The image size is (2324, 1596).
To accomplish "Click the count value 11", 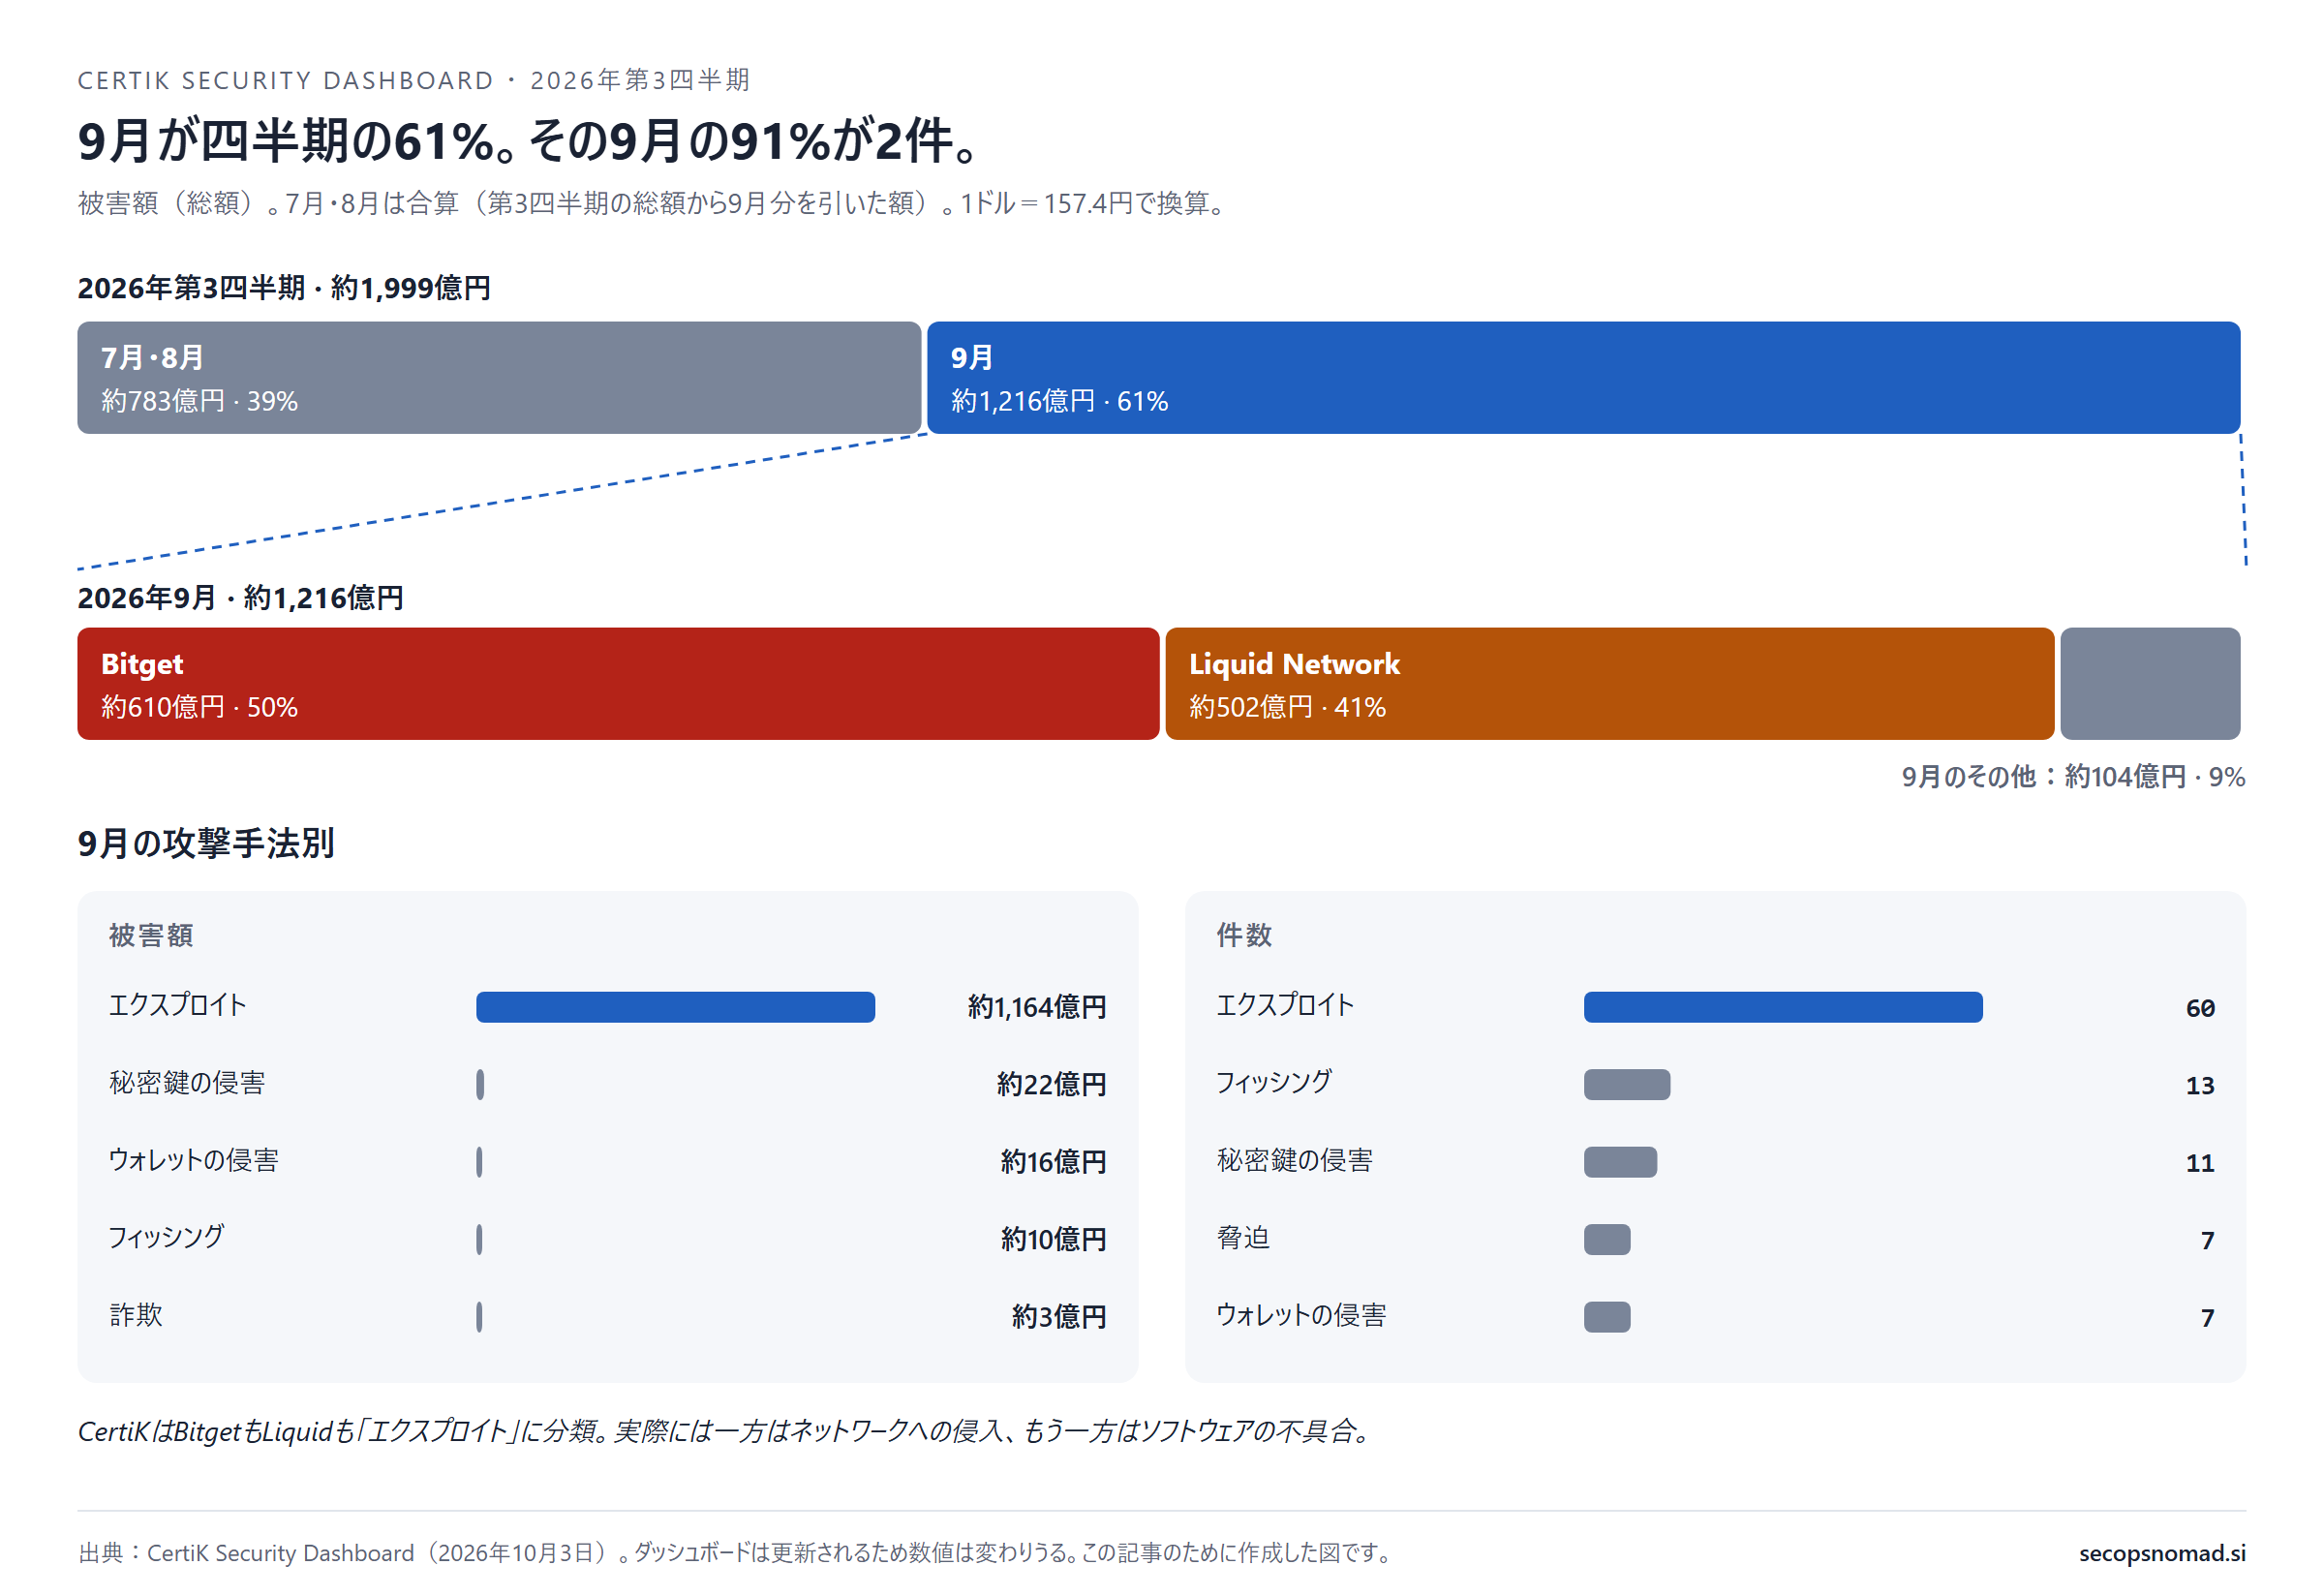I will pyautogui.click(x=2199, y=1162).
